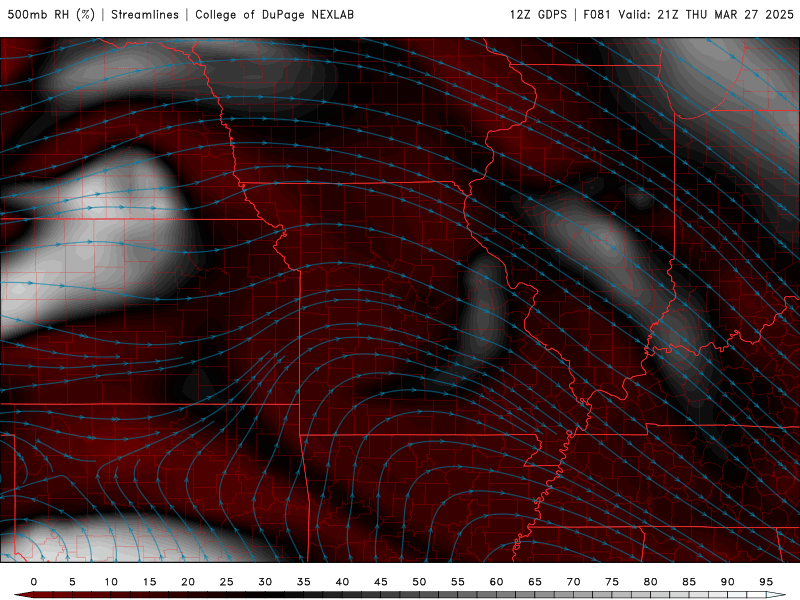Click the "500mb RH (%)" title text

pyautogui.click(x=51, y=14)
